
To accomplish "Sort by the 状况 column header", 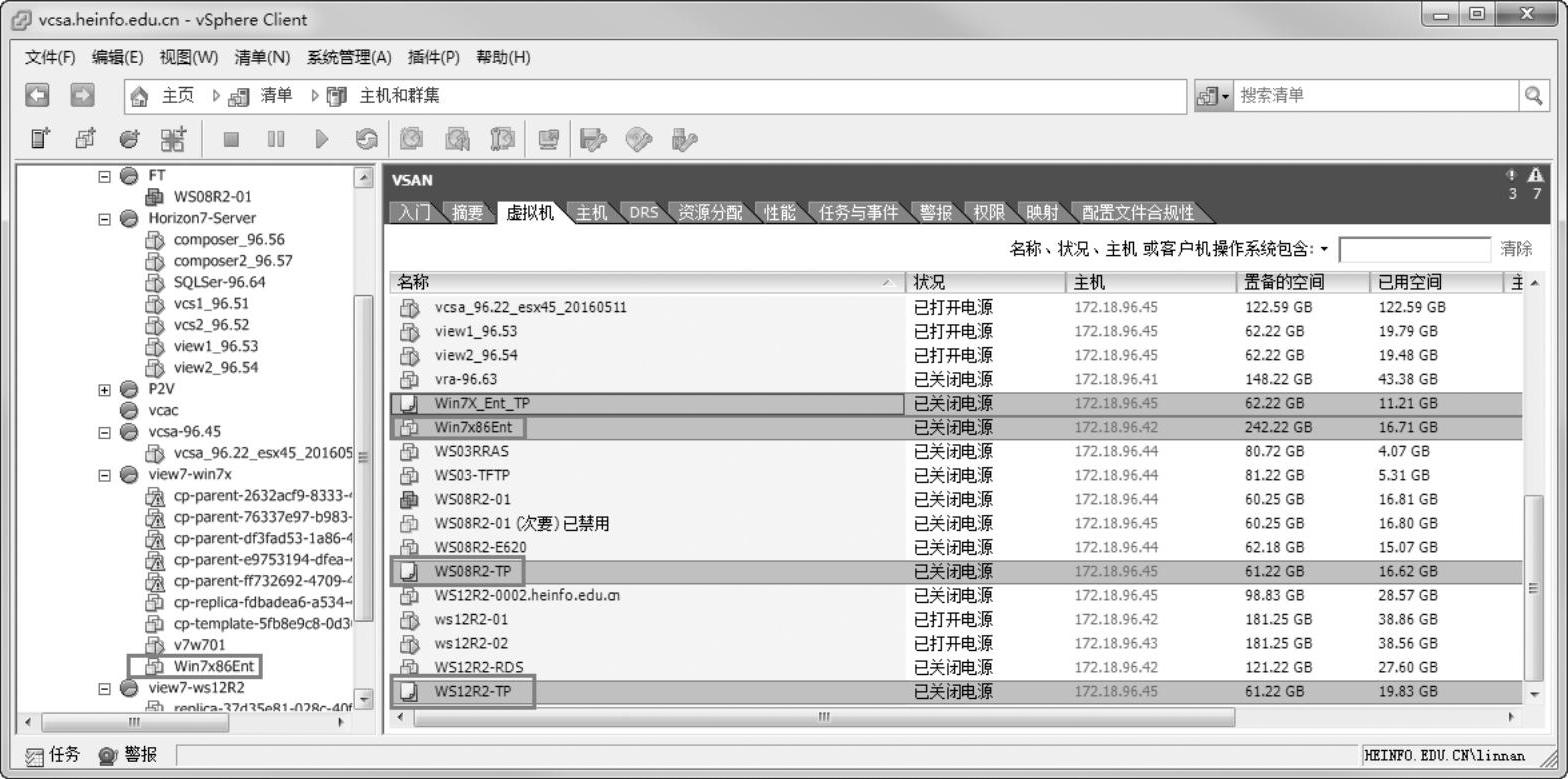I will click(x=985, y=283).
